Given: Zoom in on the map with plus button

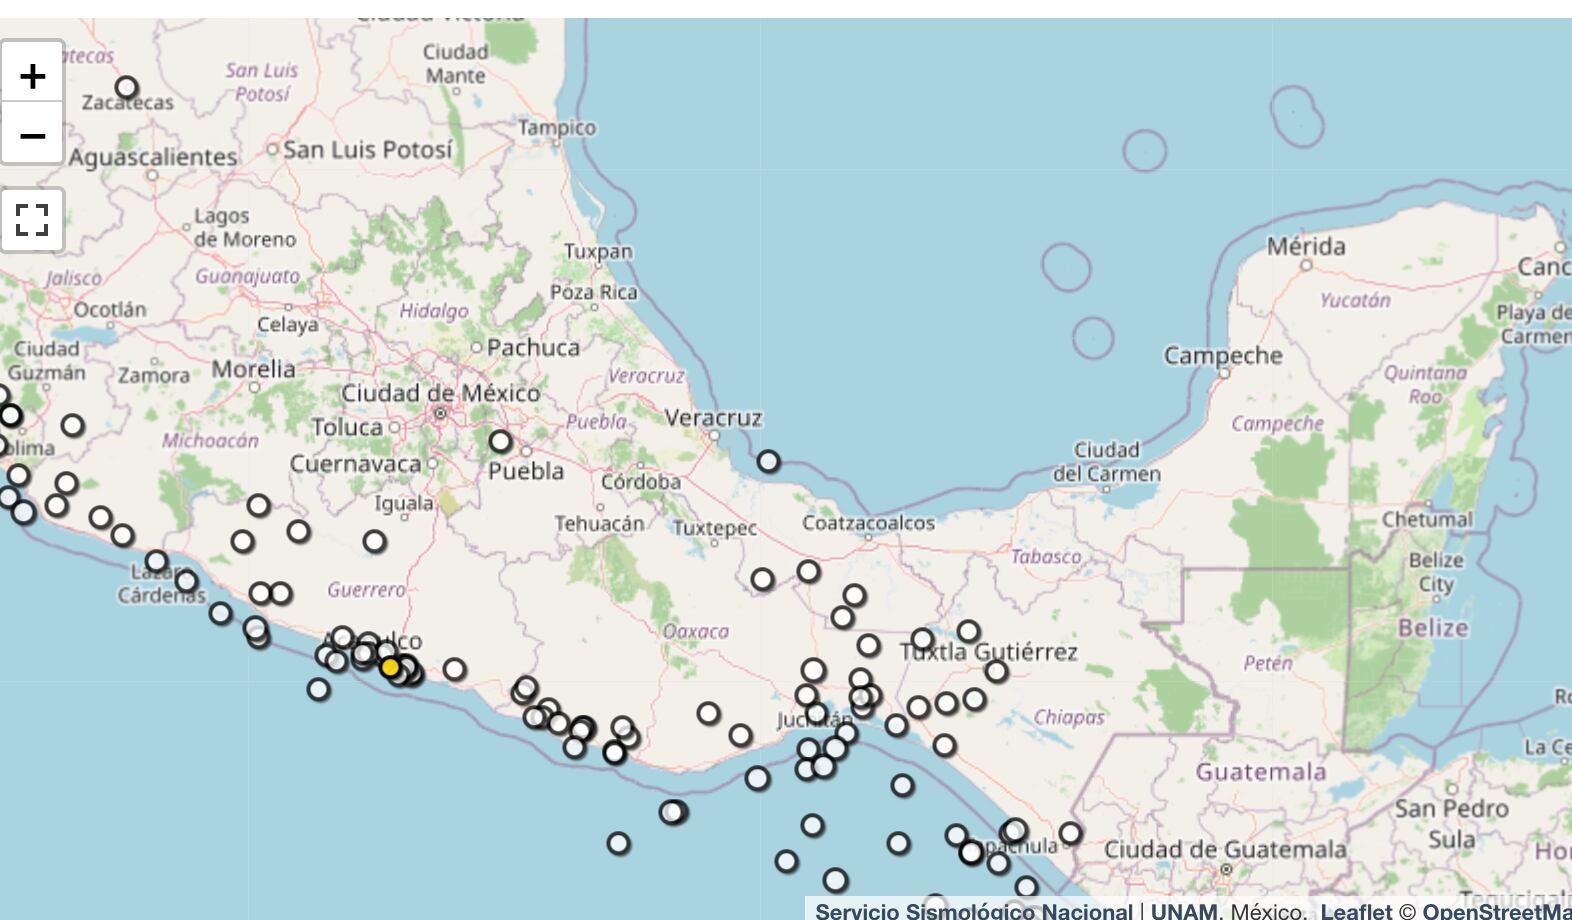Looking at the screenshot, I should click(32, 76).
